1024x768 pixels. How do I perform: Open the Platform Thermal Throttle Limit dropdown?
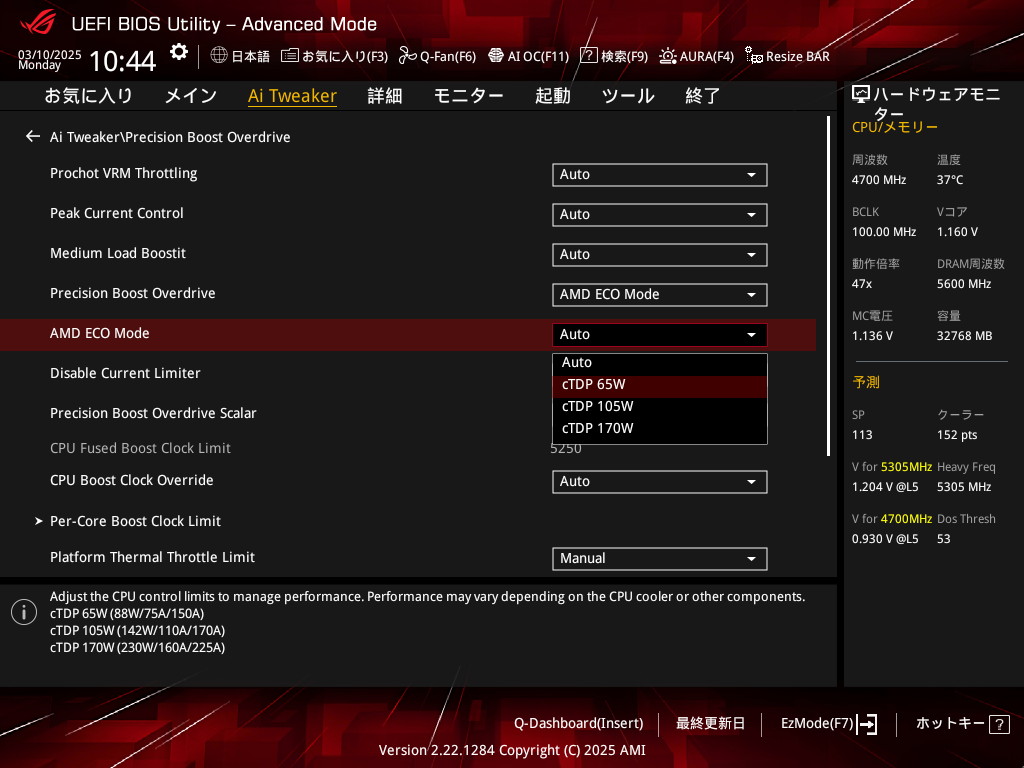[659, 558]
